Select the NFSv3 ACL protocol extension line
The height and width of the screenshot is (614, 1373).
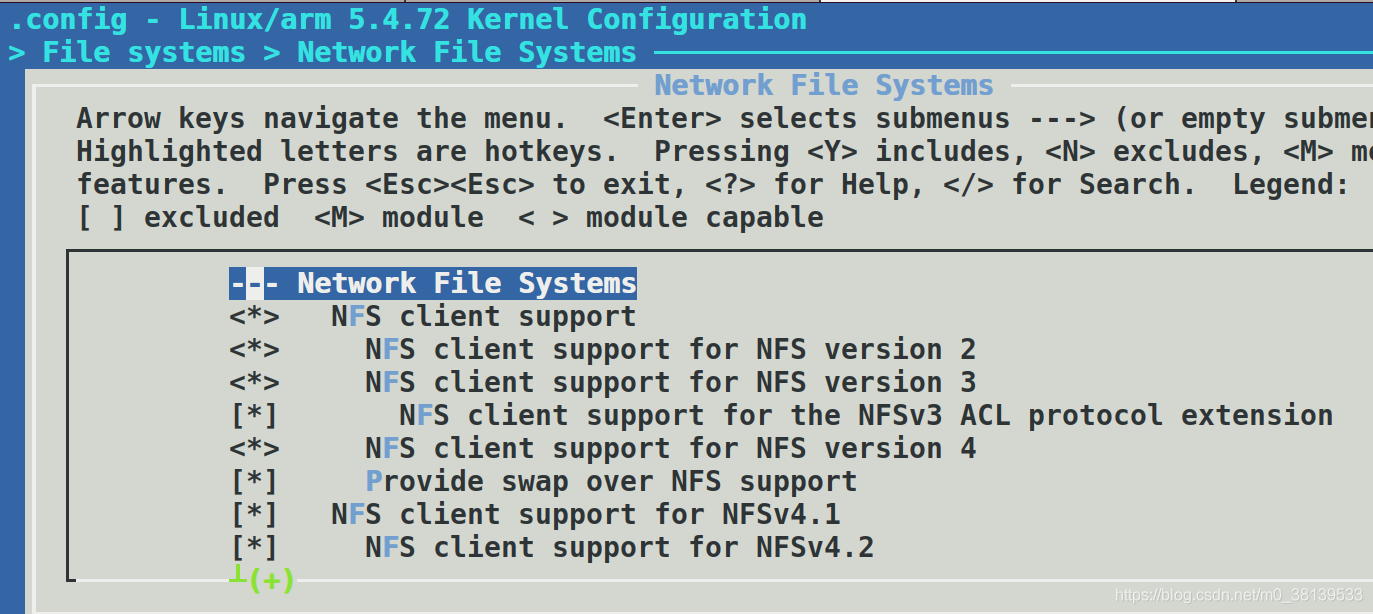pyautogui.click(x=866, y=416)
